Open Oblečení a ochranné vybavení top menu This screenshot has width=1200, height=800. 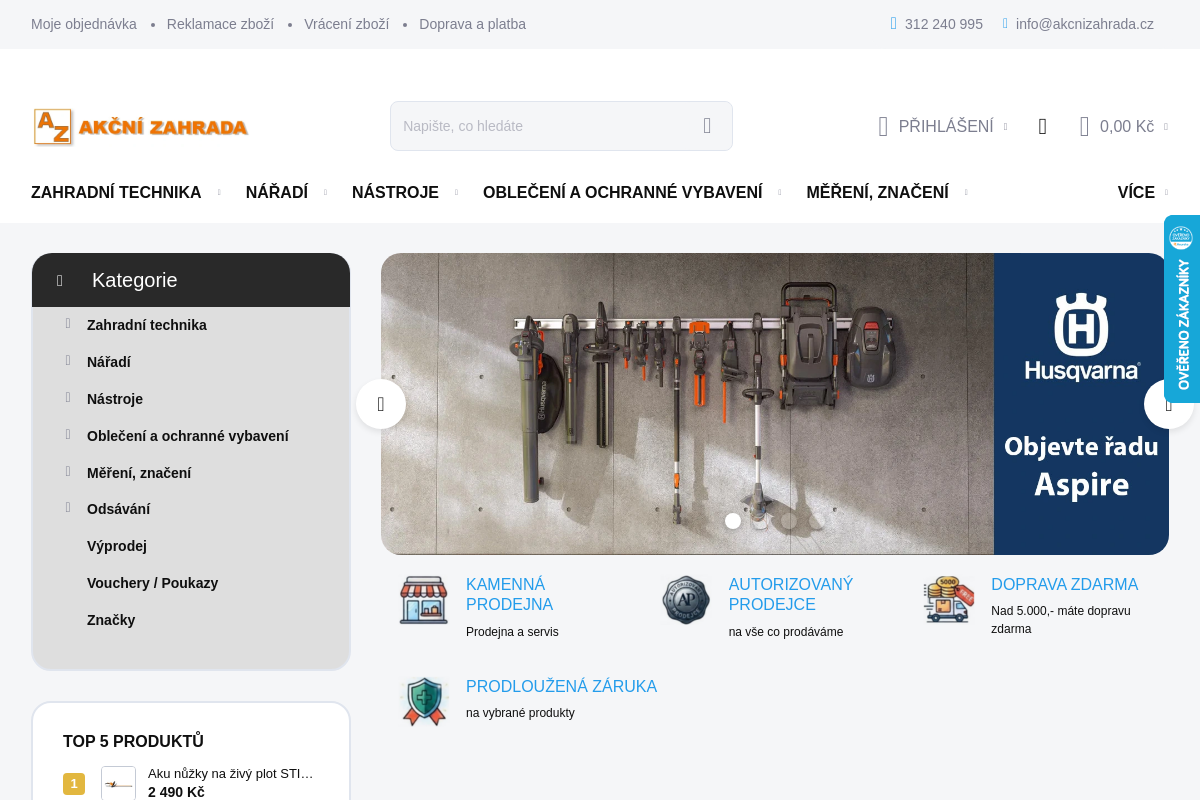[x=623, y=193]
